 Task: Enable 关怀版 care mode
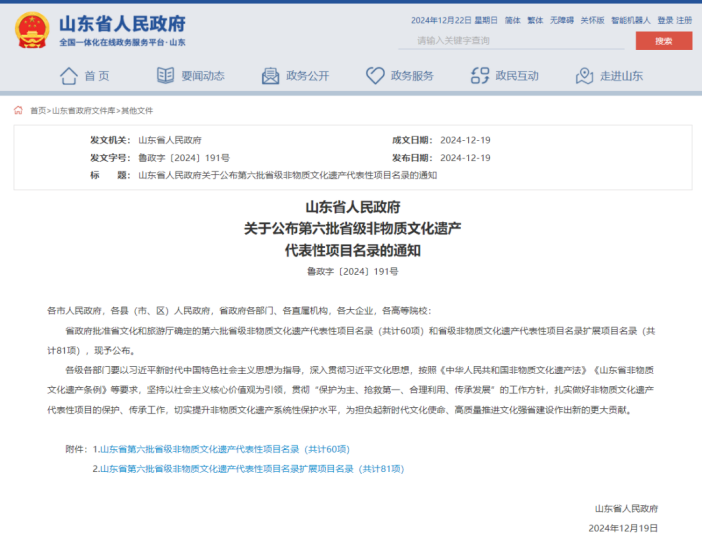tap(593, 20)
